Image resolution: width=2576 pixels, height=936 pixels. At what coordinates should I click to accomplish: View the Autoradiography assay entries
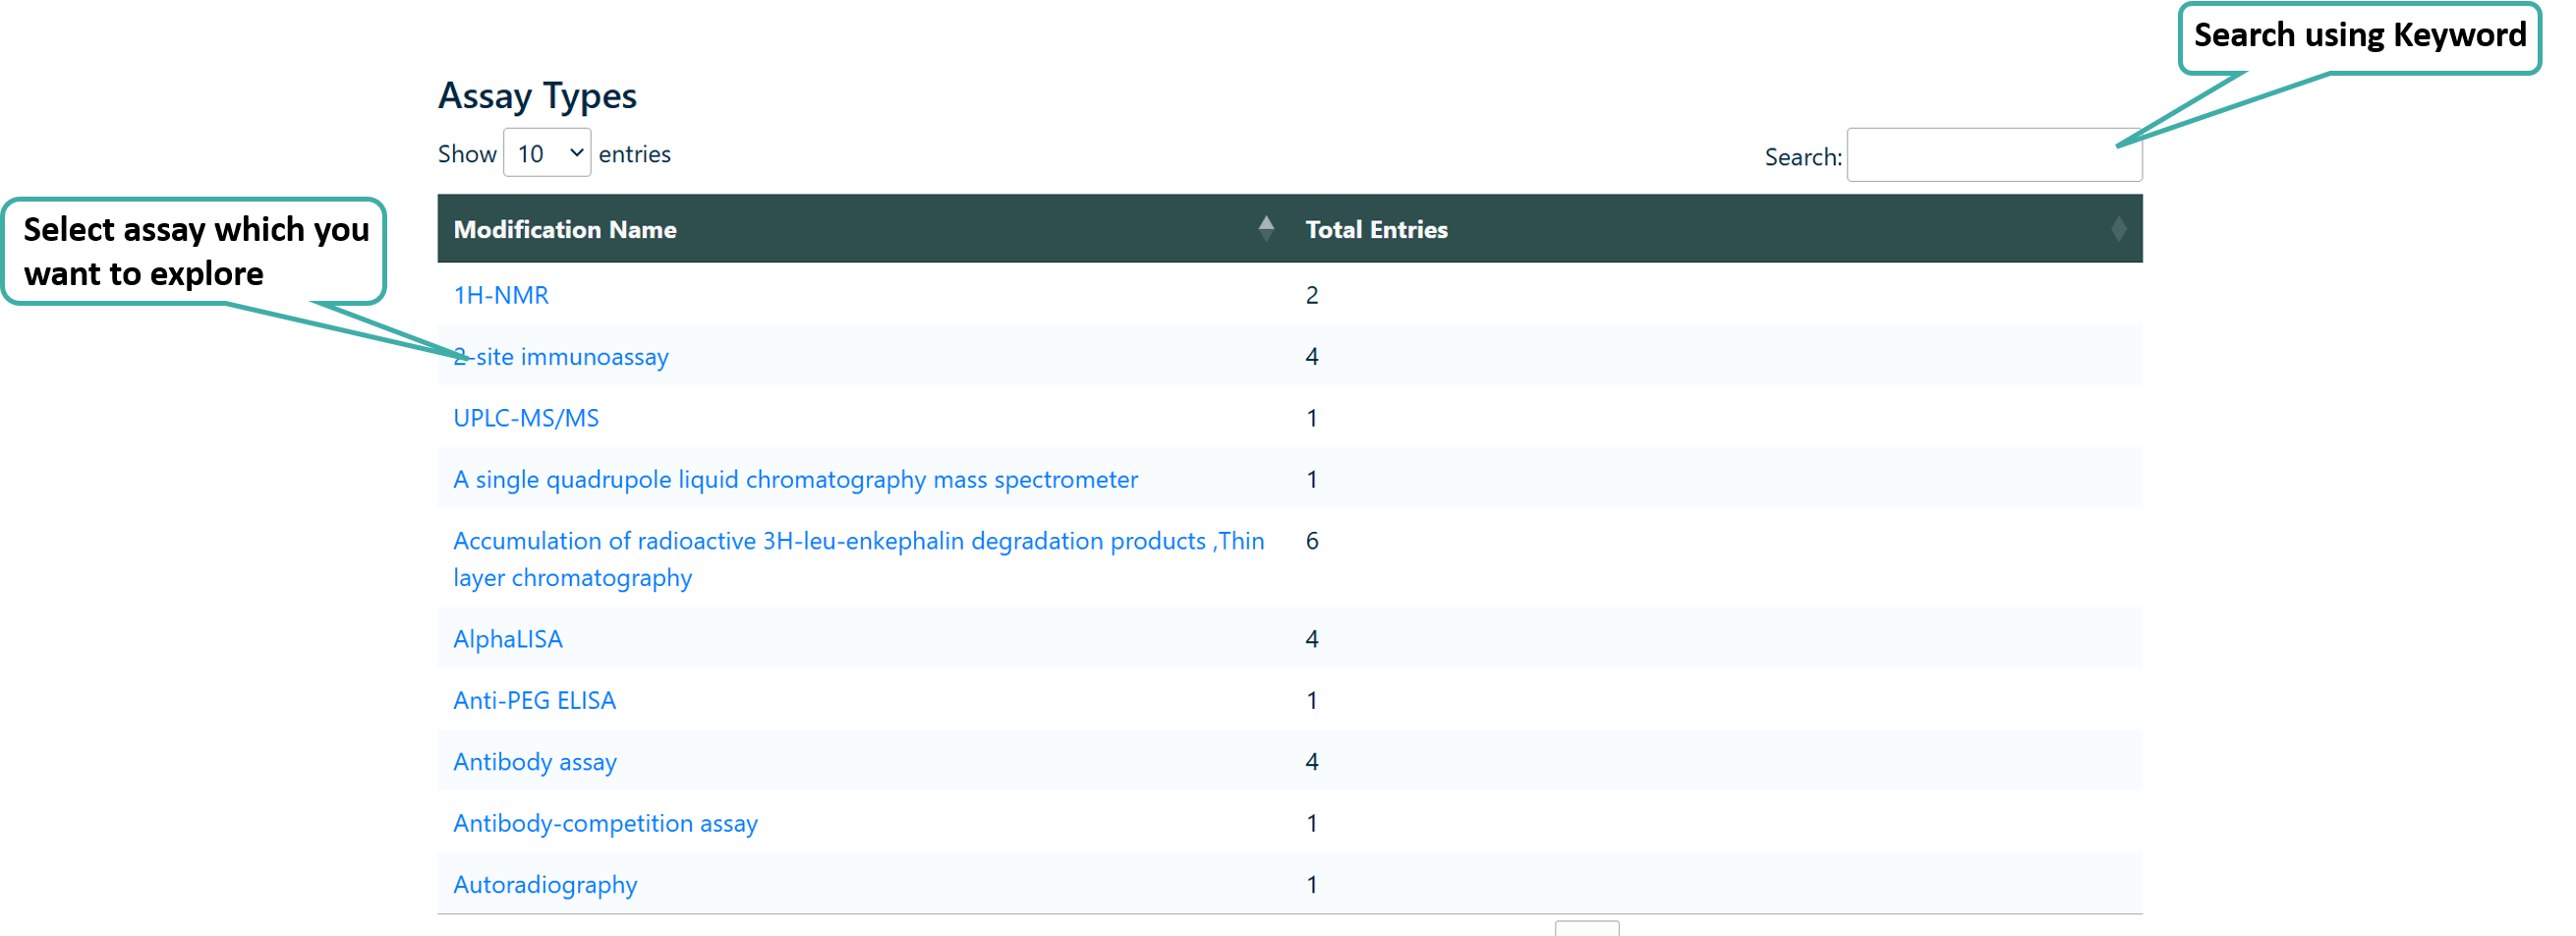coord(544,885)
